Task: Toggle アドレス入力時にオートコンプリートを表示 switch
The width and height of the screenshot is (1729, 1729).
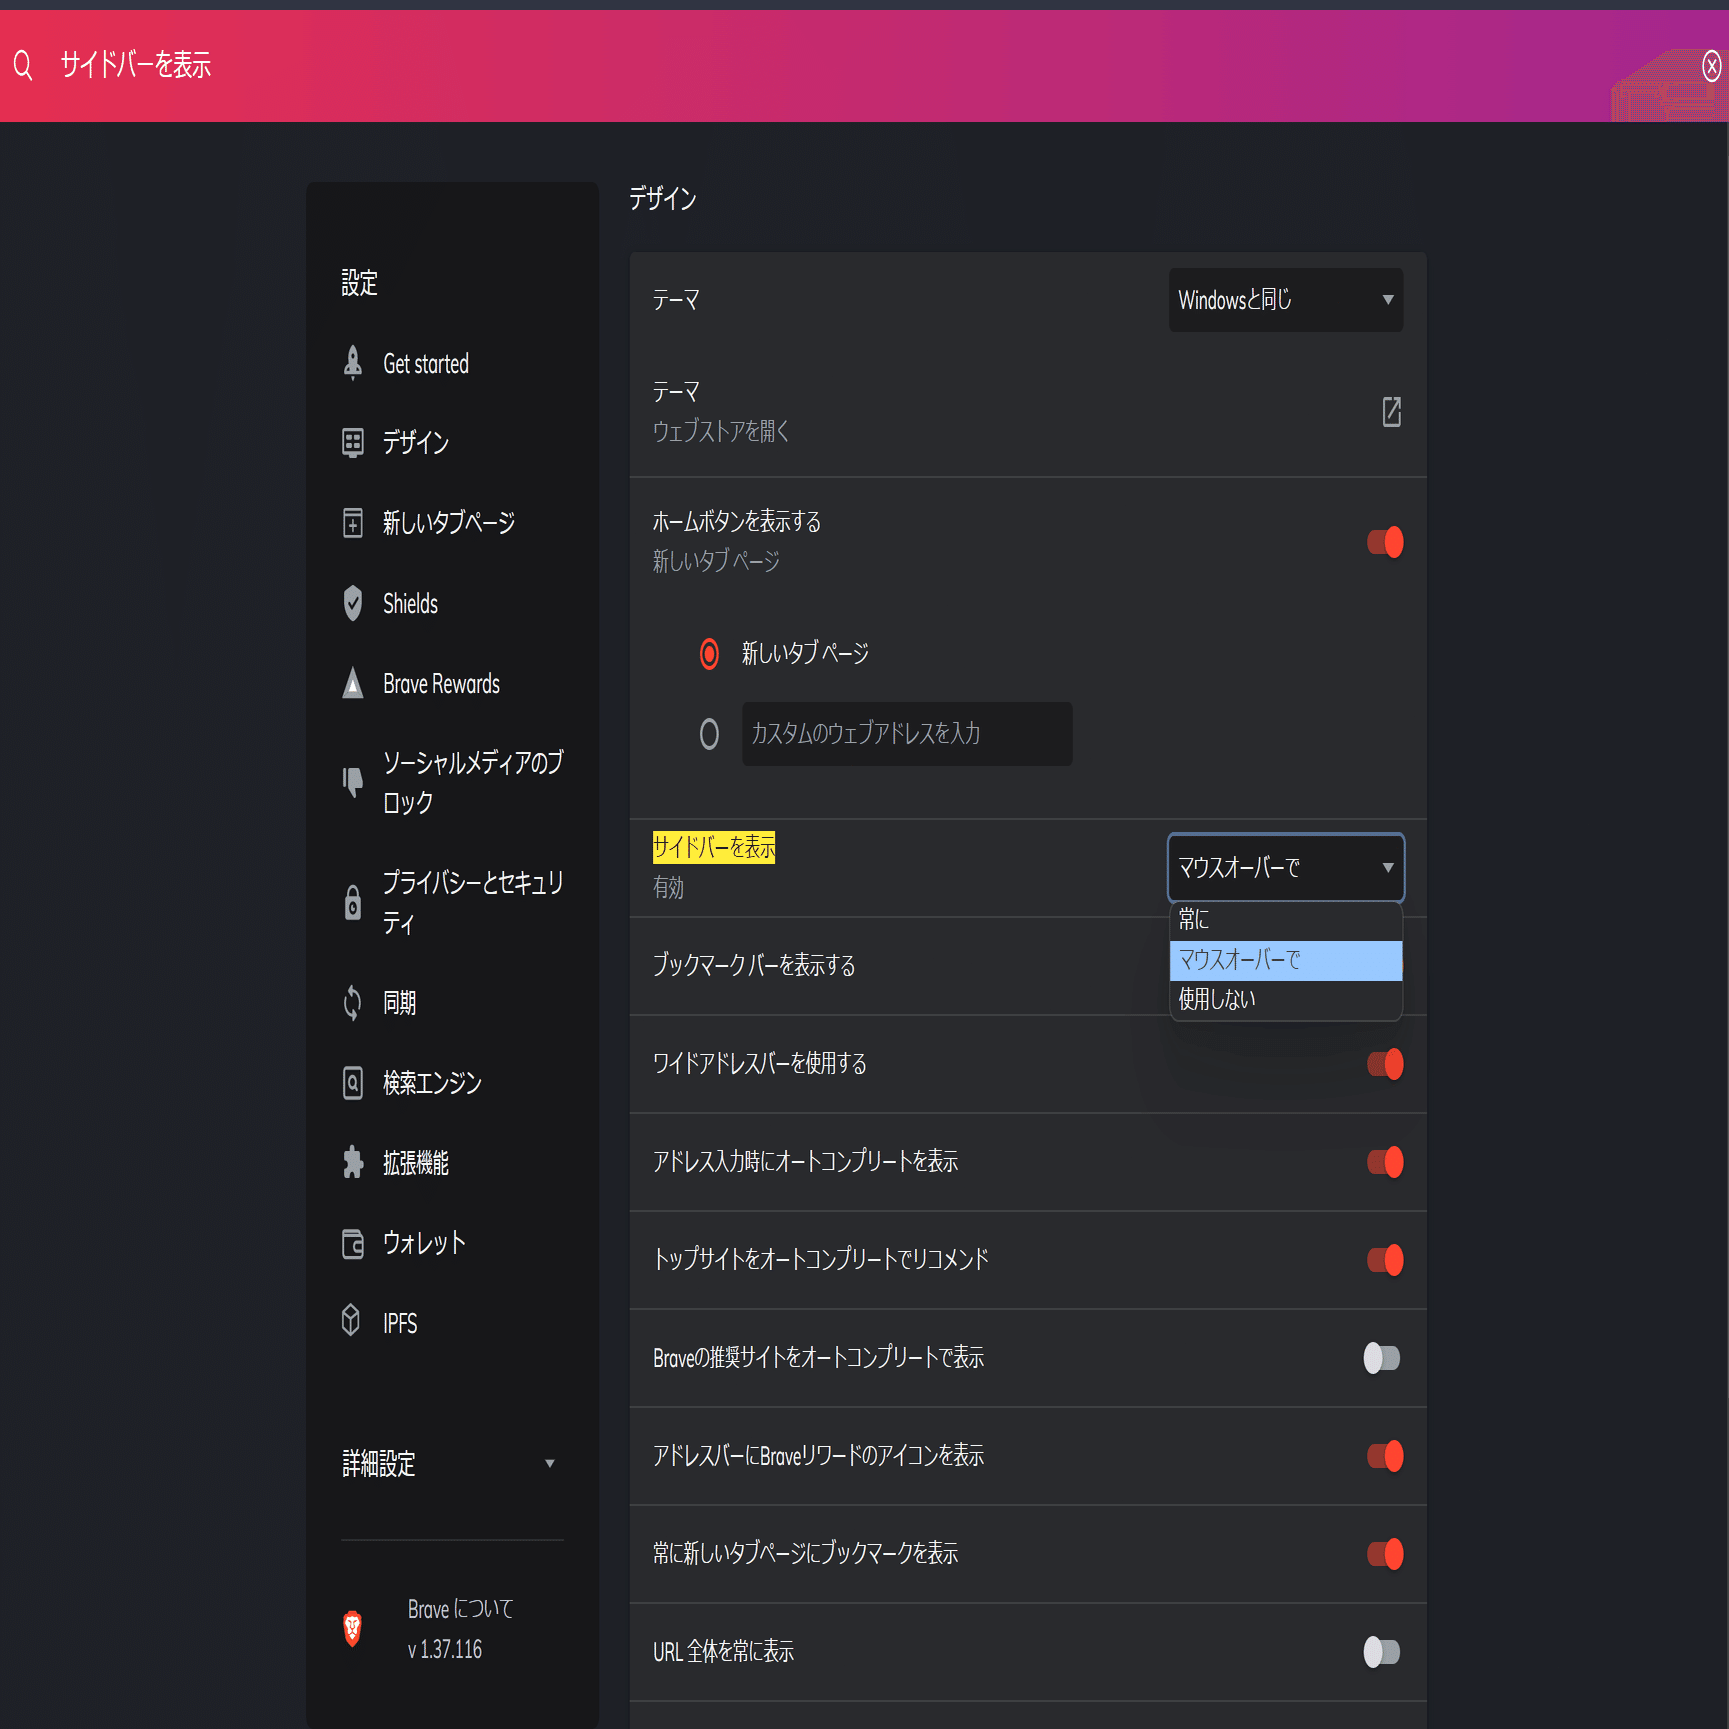Action: [x=1385, y=1162]
